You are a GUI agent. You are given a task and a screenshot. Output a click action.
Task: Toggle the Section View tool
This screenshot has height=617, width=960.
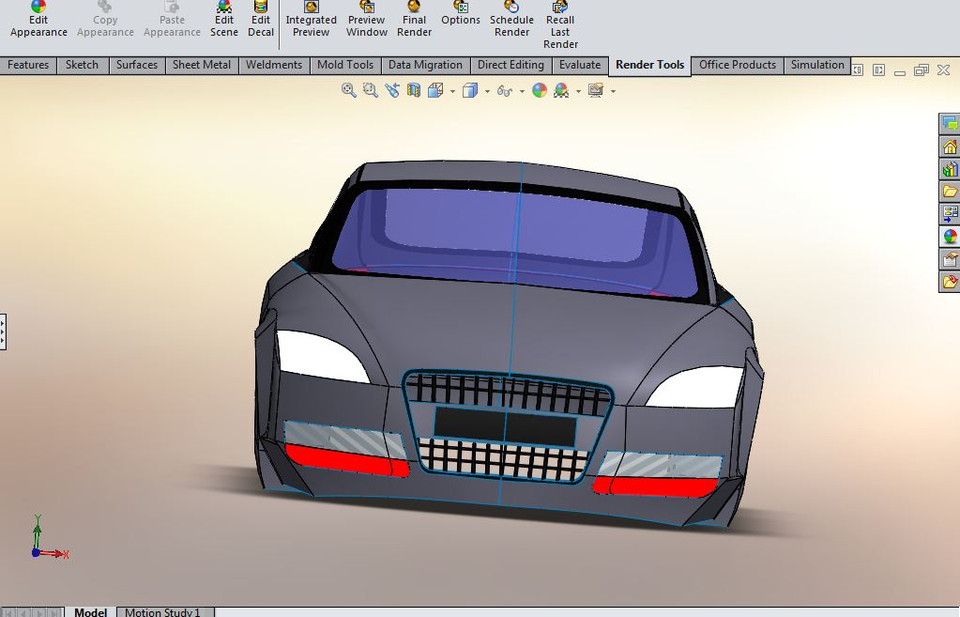pyautogui.click(x=414, y=91)
